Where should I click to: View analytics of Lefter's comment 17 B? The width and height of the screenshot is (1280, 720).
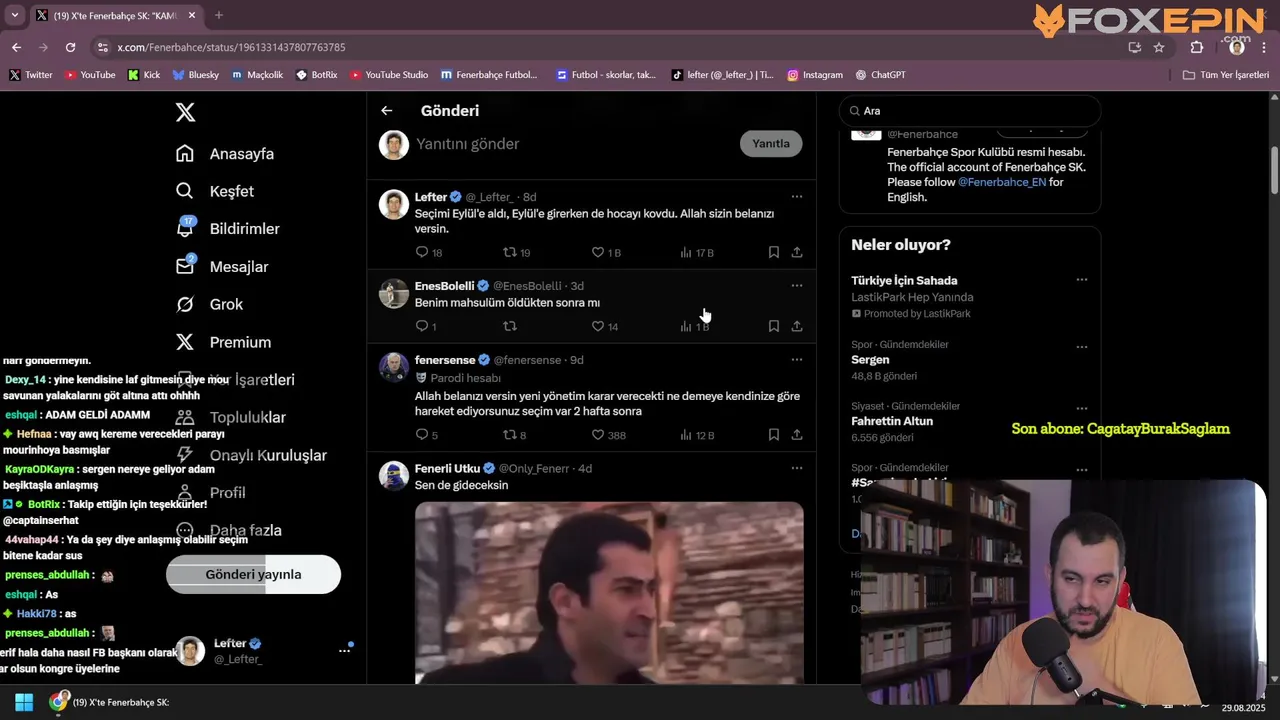(697, 253)
